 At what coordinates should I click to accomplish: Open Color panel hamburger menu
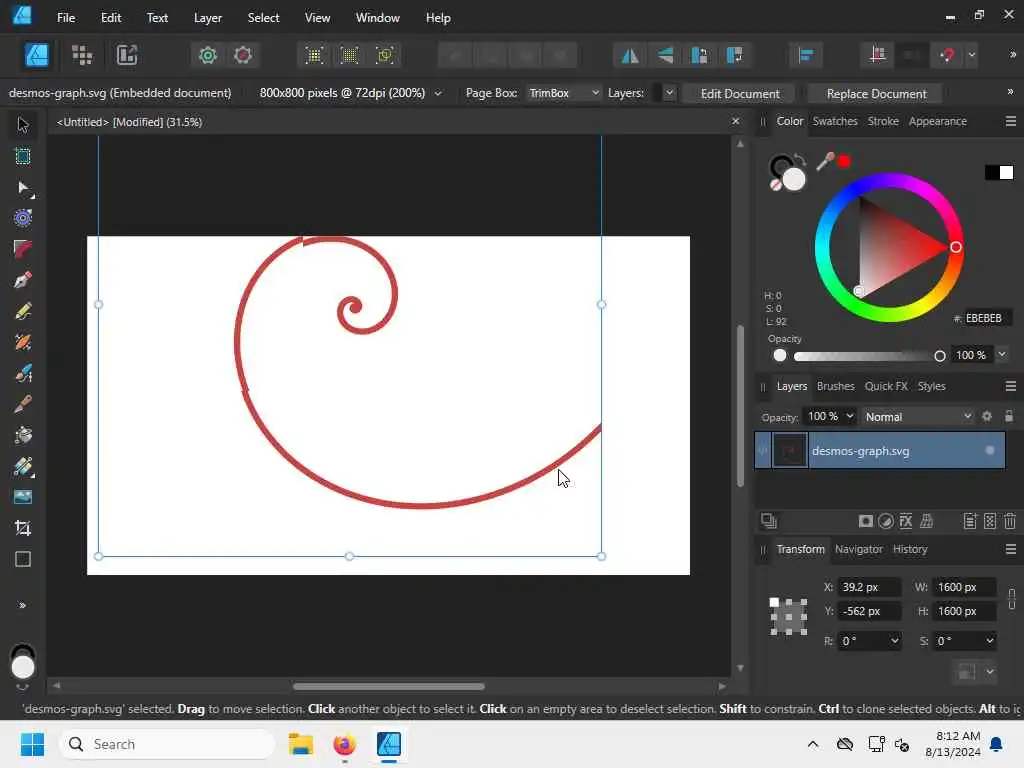pyautogui.click(x=1010, y=121)
